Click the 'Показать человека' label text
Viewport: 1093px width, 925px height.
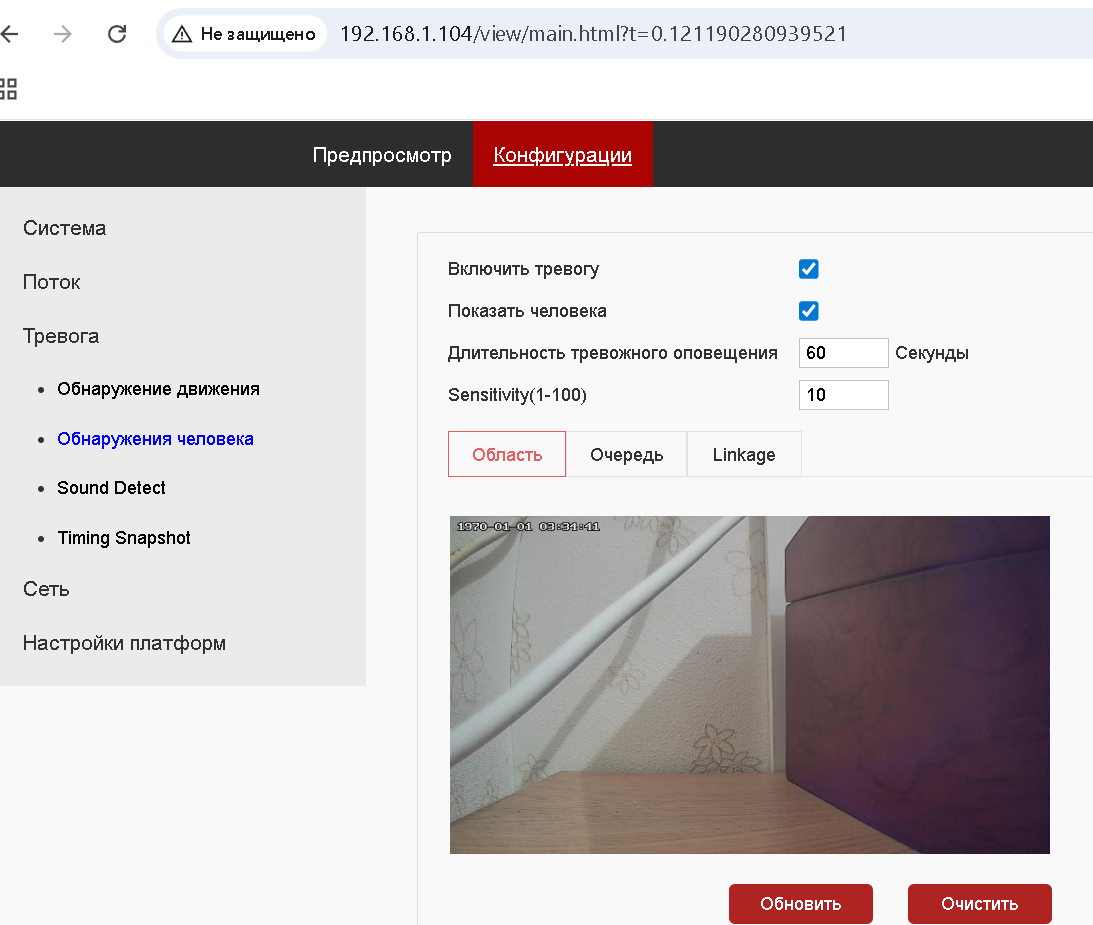(527, 311)
